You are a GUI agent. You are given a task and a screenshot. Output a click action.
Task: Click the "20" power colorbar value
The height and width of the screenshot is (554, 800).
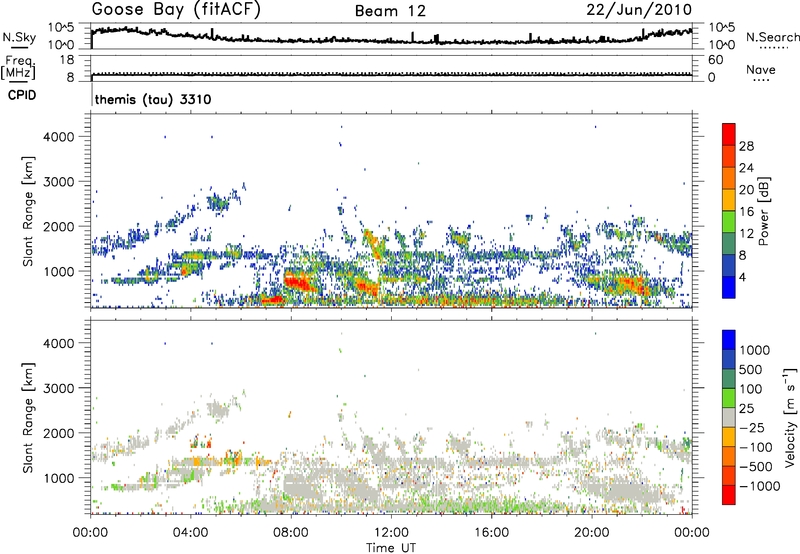tap(746, 190)
